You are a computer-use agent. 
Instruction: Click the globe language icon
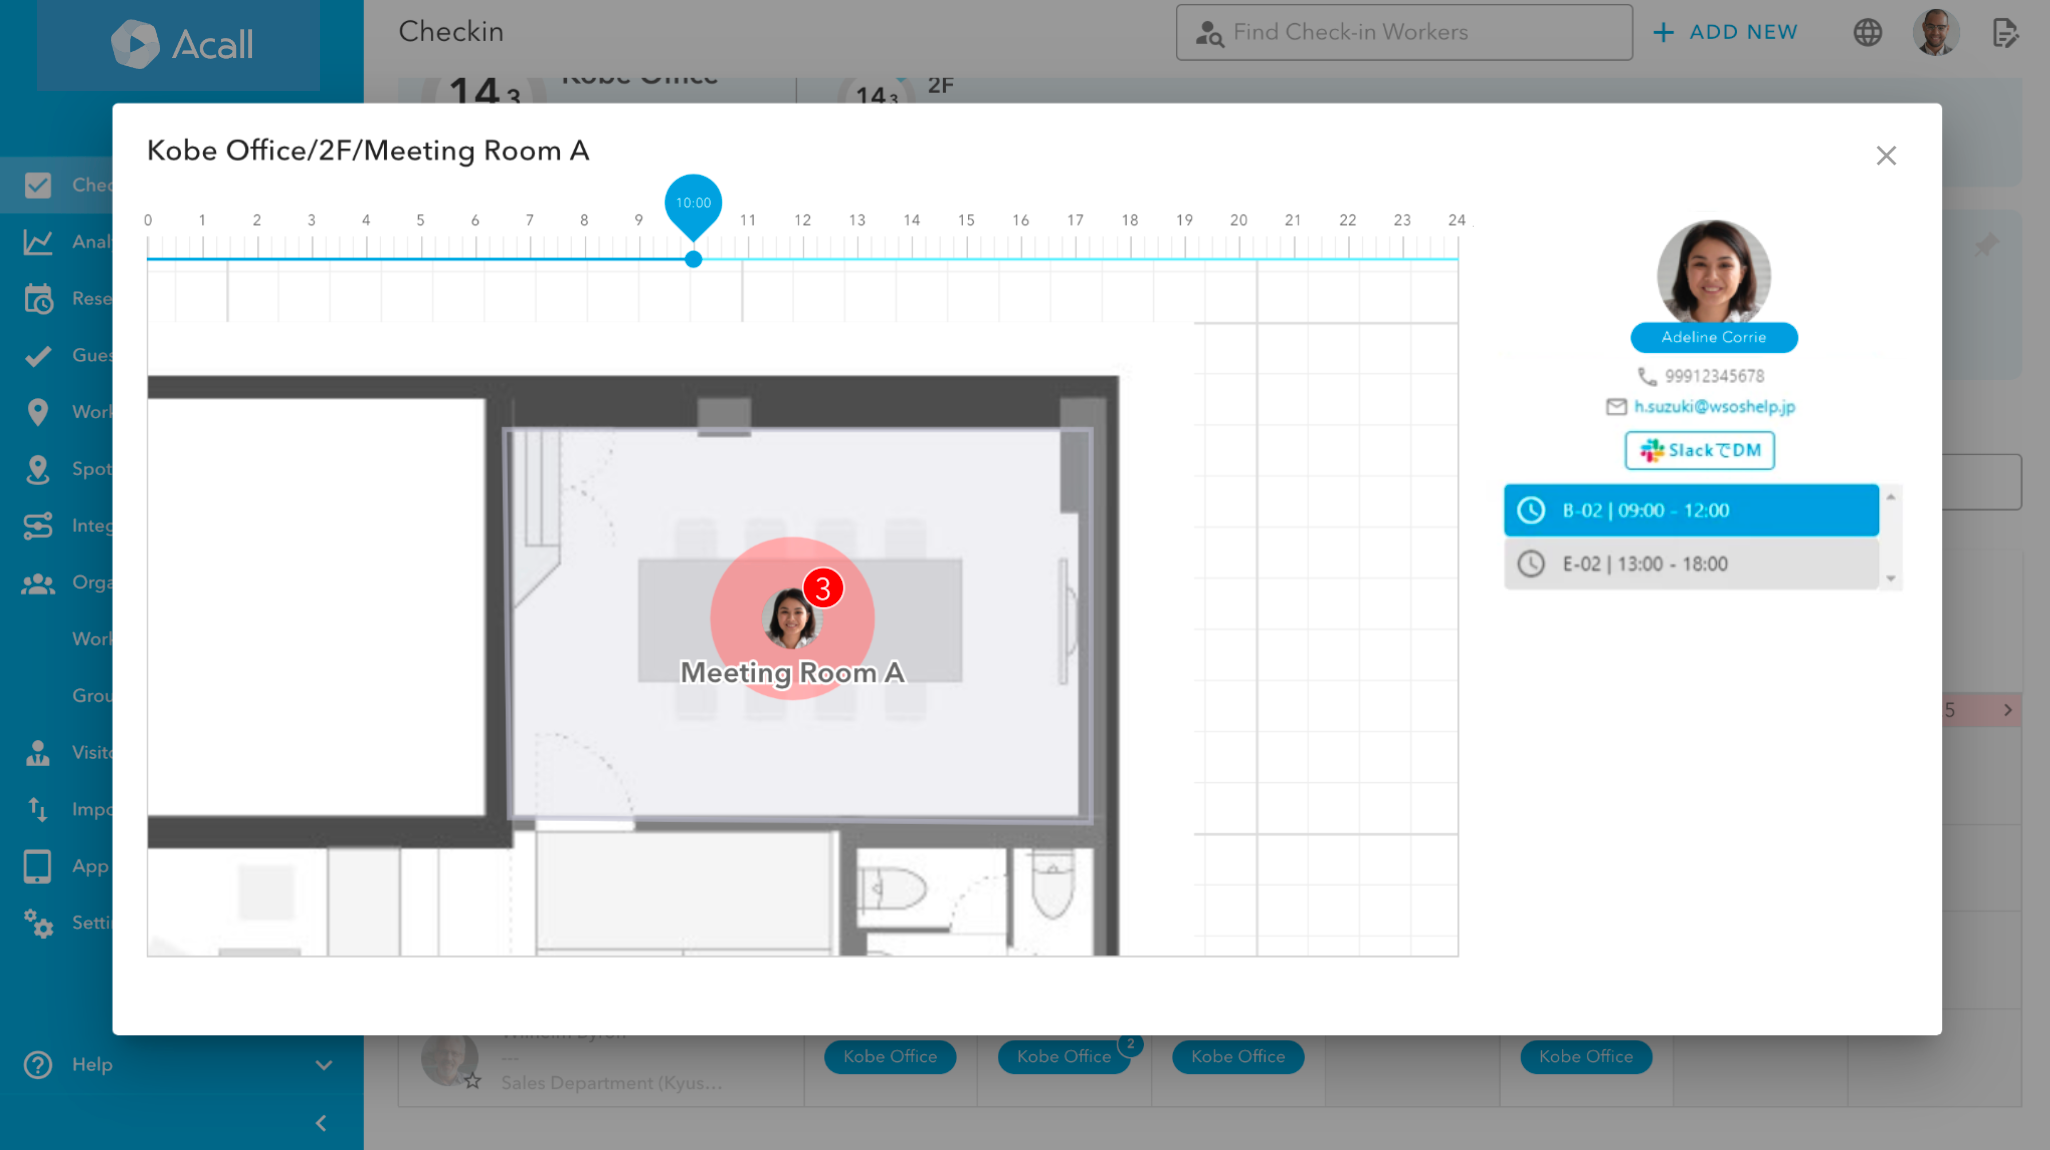tap(1867, 32)
